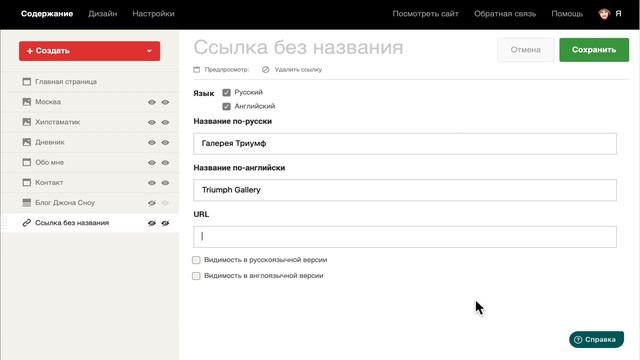This screenshot has height=360, width=640.
Task: Click the Предпросмотр window icon
Action: [x=197, y=70]
